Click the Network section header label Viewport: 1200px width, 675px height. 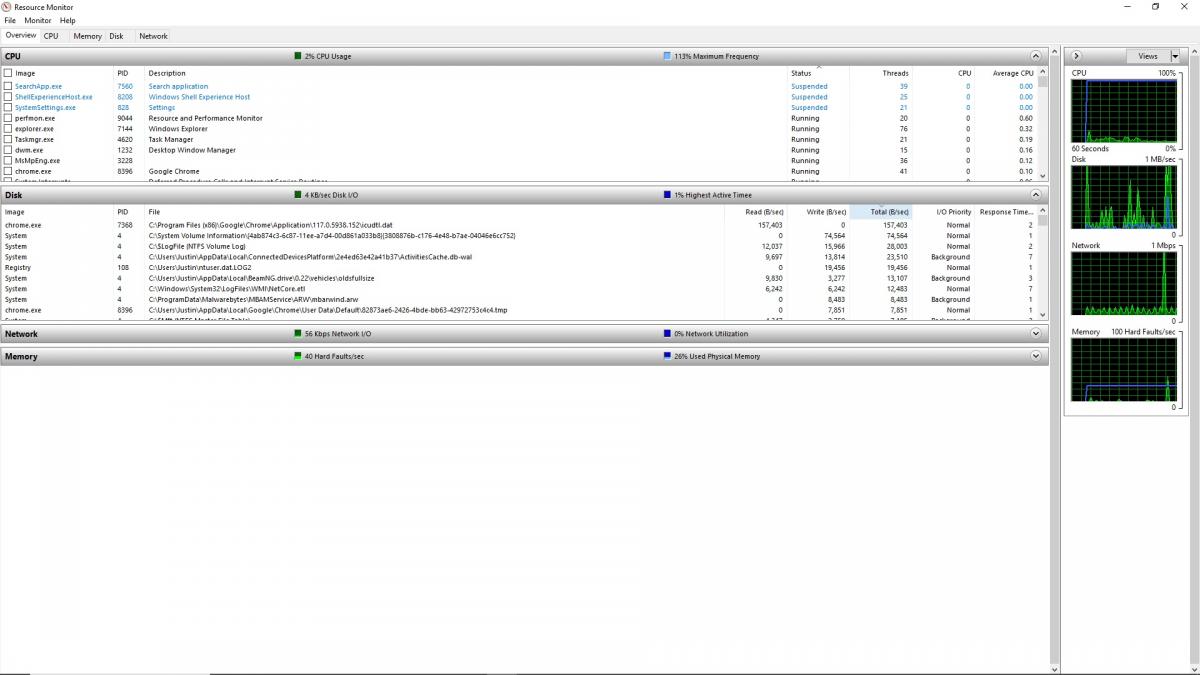point(21,334)
